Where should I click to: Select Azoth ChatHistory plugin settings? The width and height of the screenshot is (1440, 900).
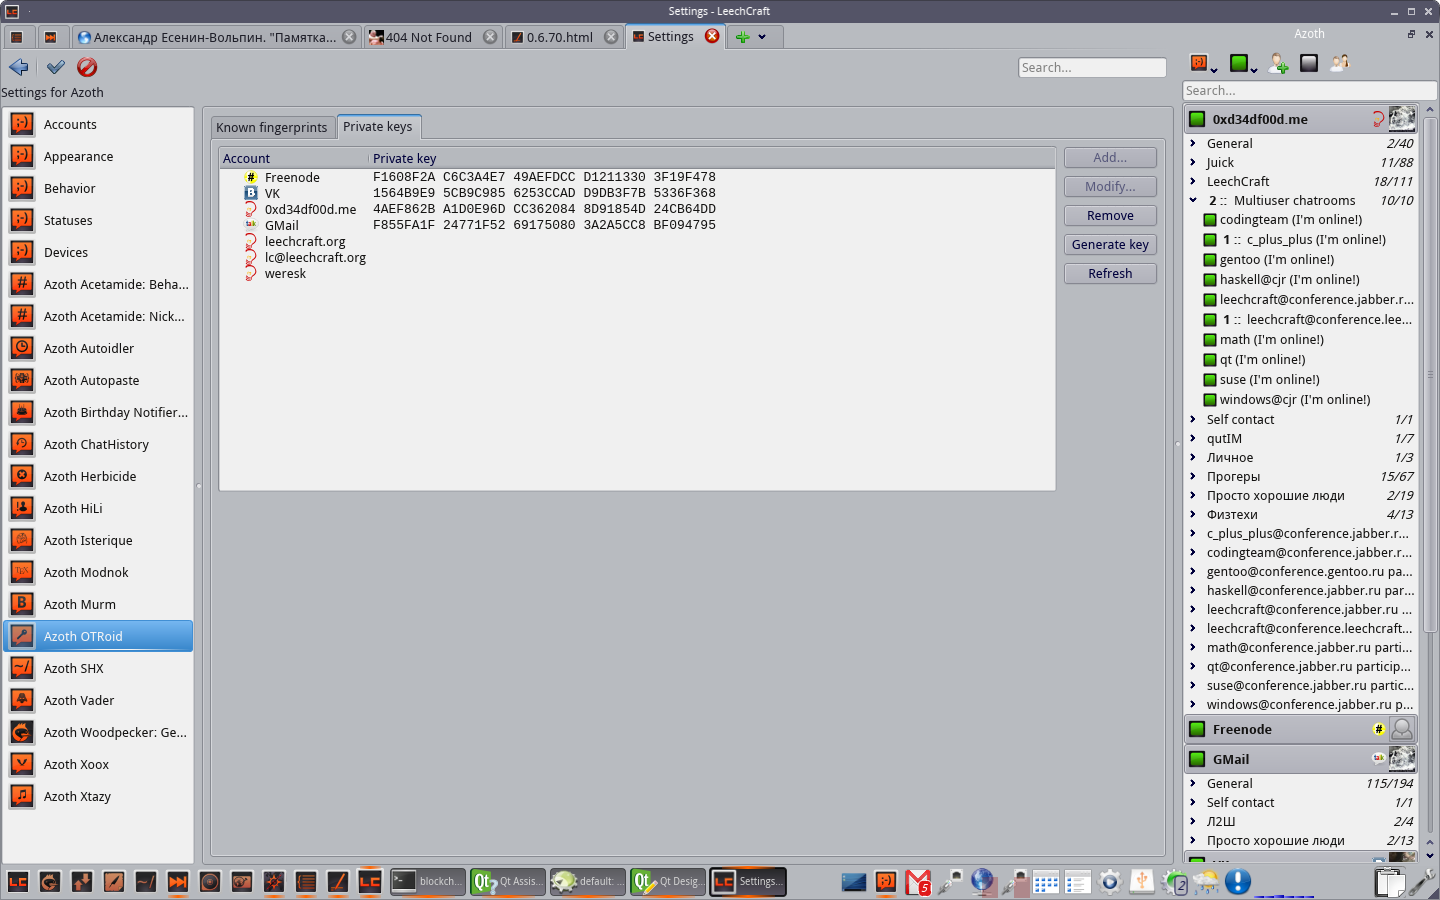98,444
